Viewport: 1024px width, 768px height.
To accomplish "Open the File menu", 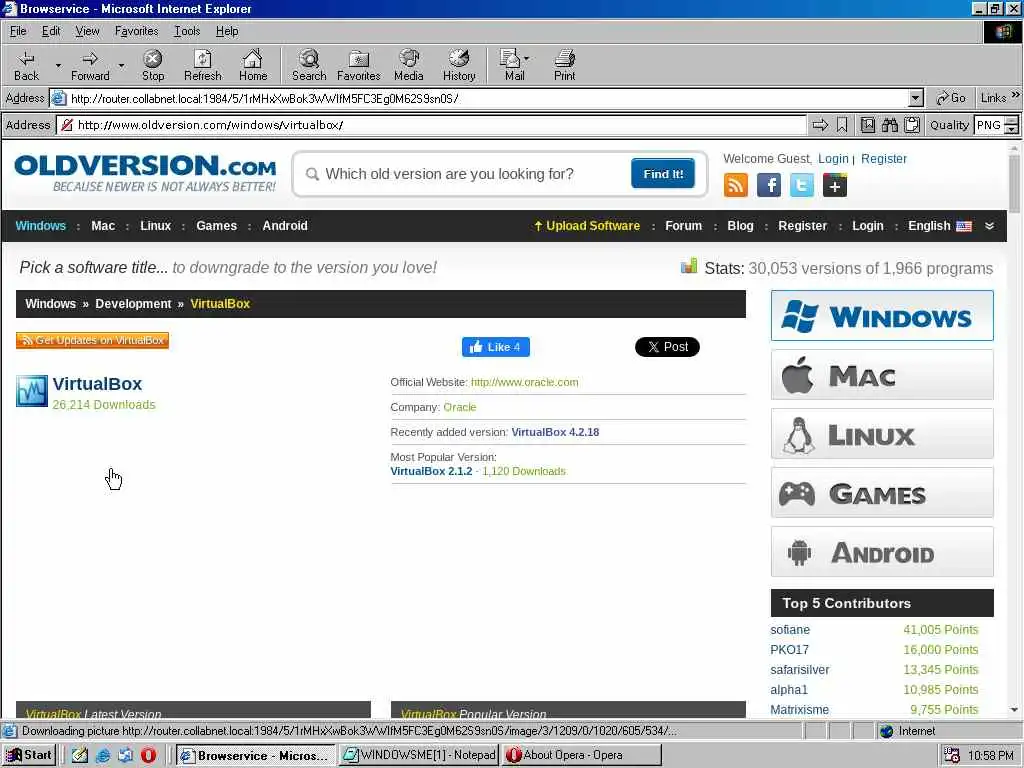I will tap(18, 31).
